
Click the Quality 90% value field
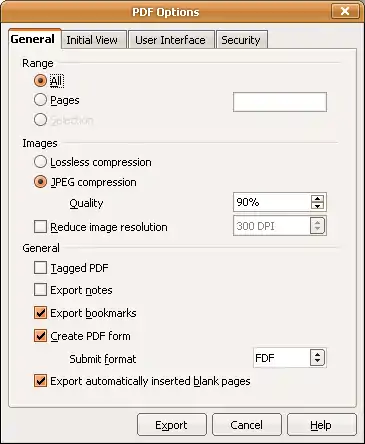coord(272,202)
